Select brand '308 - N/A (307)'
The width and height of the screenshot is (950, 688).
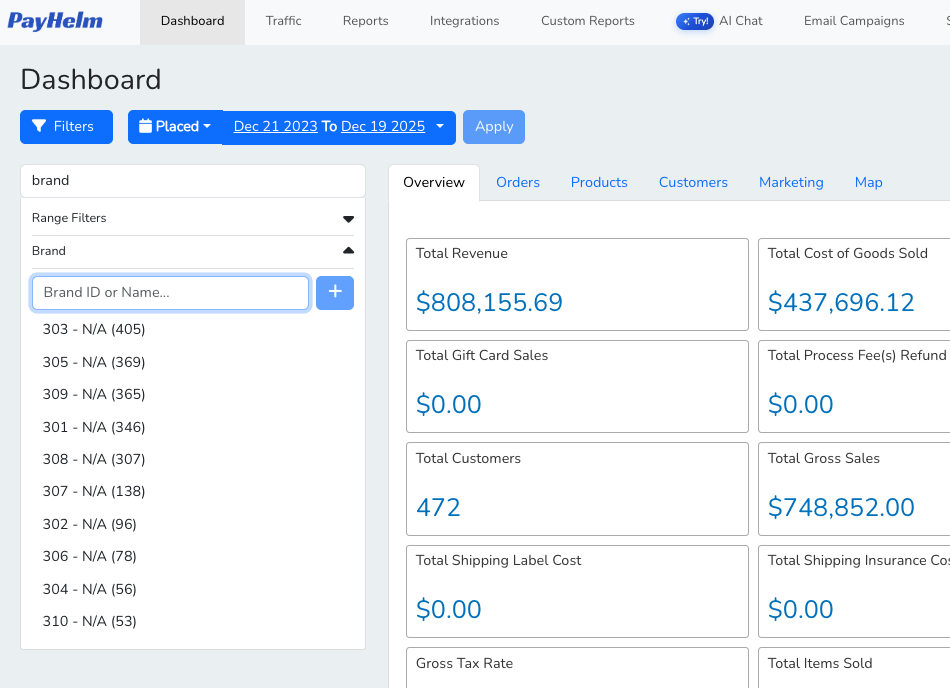pyautogui.click(x=94, y=459)
